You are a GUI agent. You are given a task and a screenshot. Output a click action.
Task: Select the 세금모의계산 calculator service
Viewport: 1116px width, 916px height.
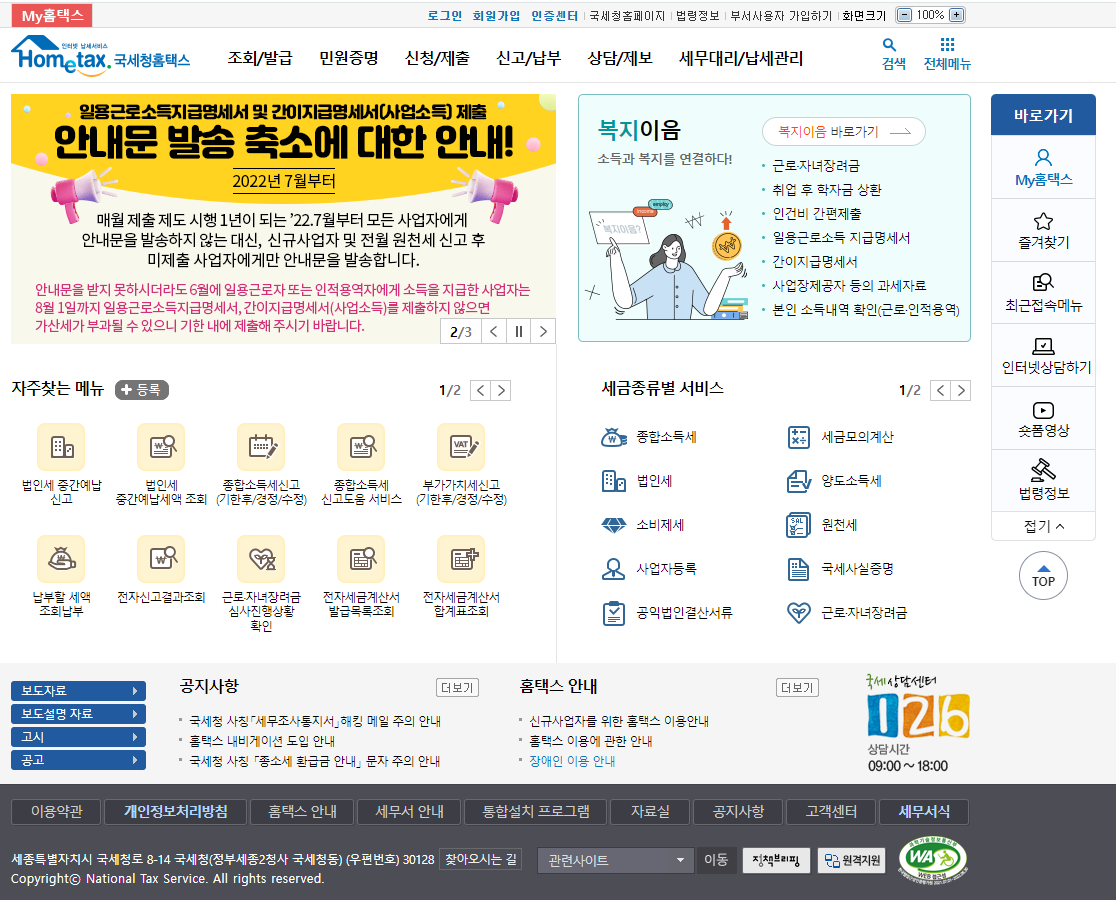[x=840, y=437]
